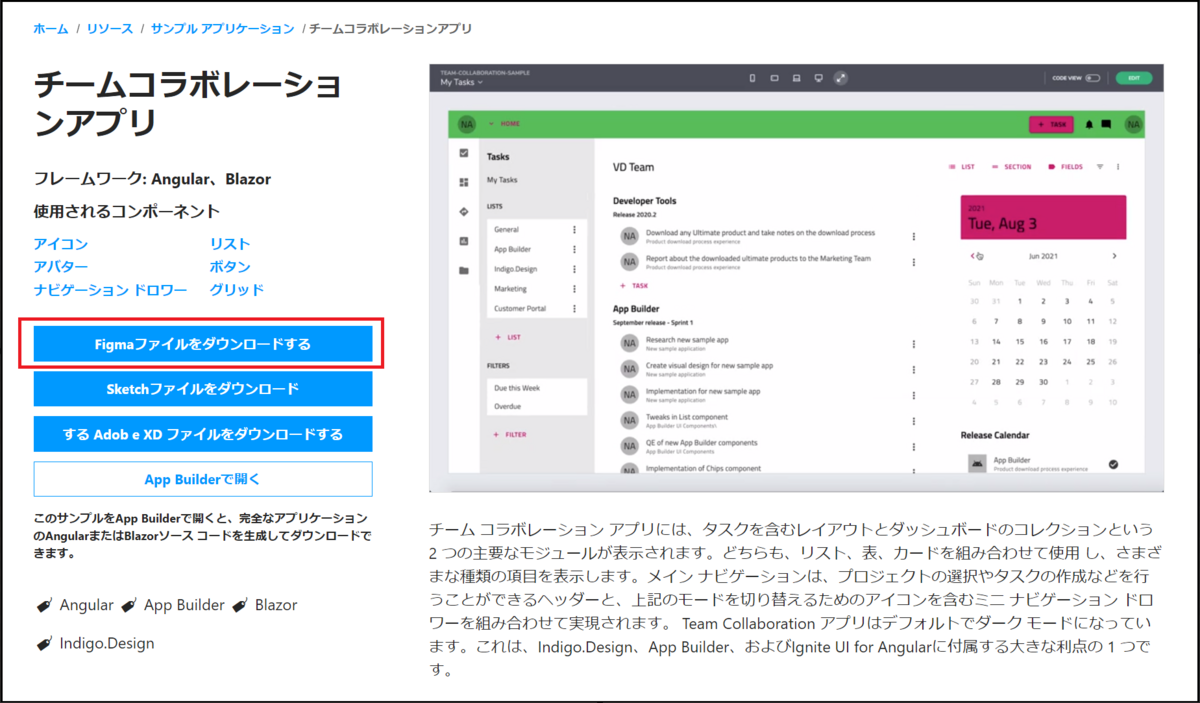Select June 15 on the calendar

pos(1018,344)
